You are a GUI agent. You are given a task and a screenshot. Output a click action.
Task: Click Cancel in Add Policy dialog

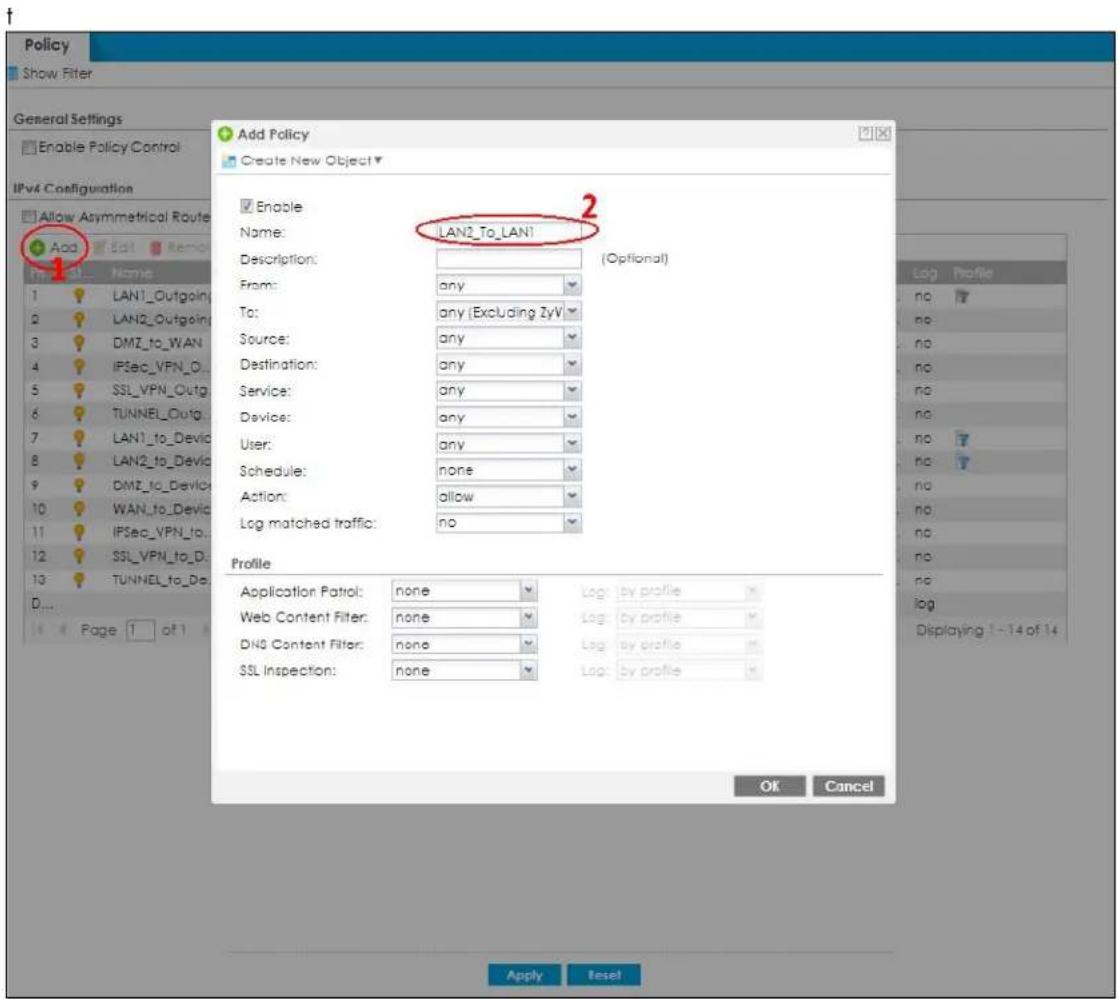tap(848, 786)
